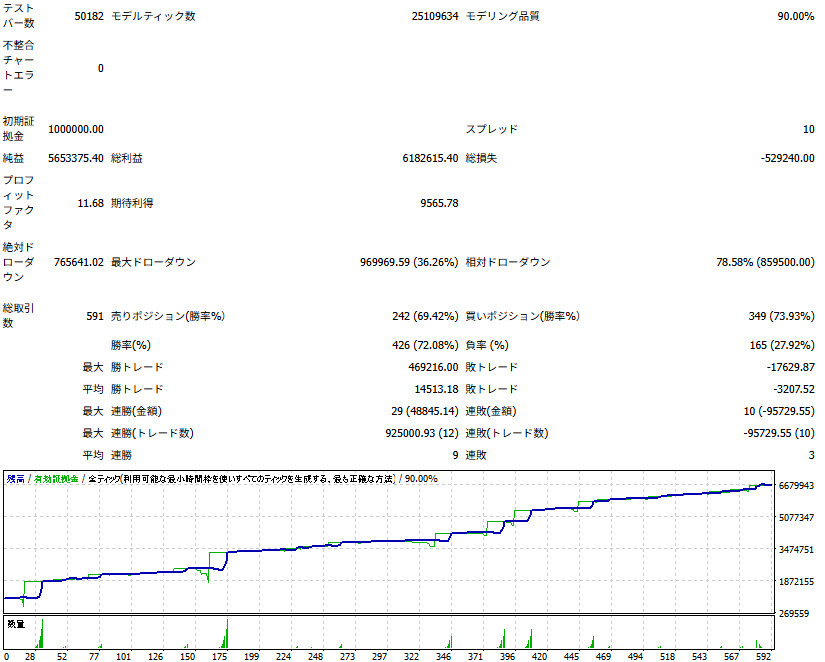Image resolution: width=825 pixels, height=662 pixels.
Task: Select consecutive losses value 10 (-95729.55)
Action: (779, 412)
